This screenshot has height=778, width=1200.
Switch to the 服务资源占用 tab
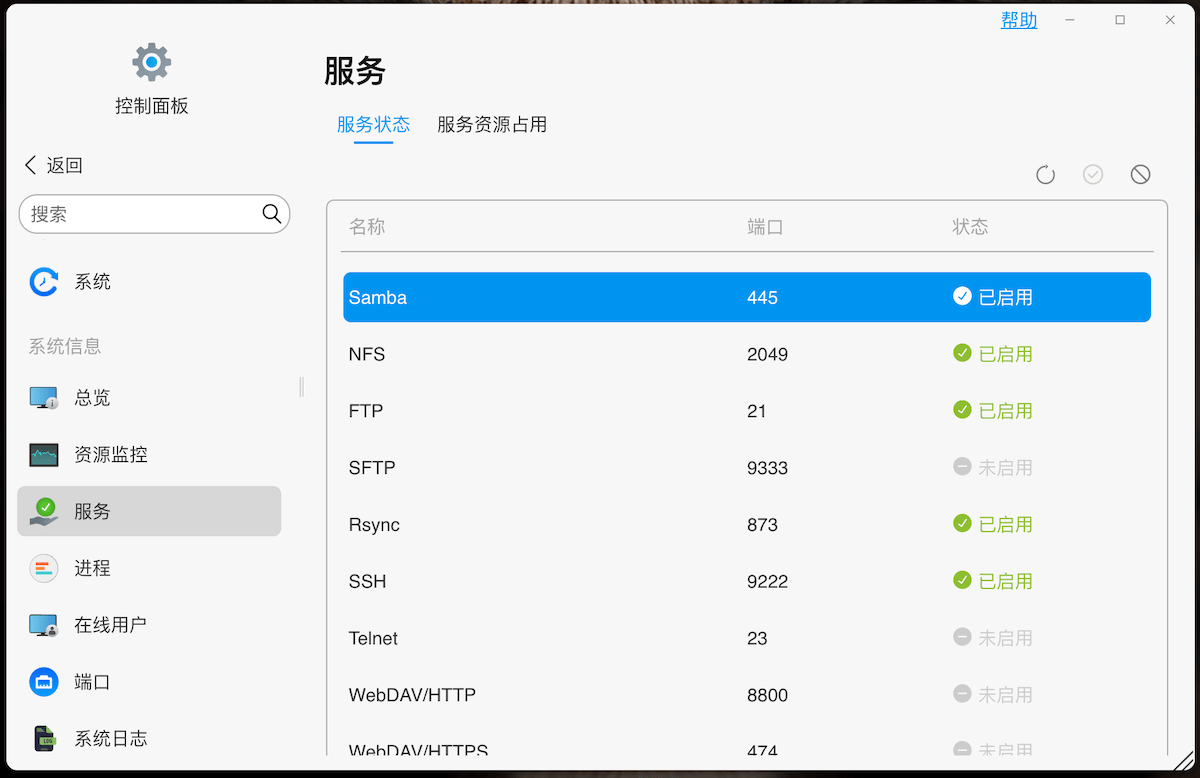(492, 124)
